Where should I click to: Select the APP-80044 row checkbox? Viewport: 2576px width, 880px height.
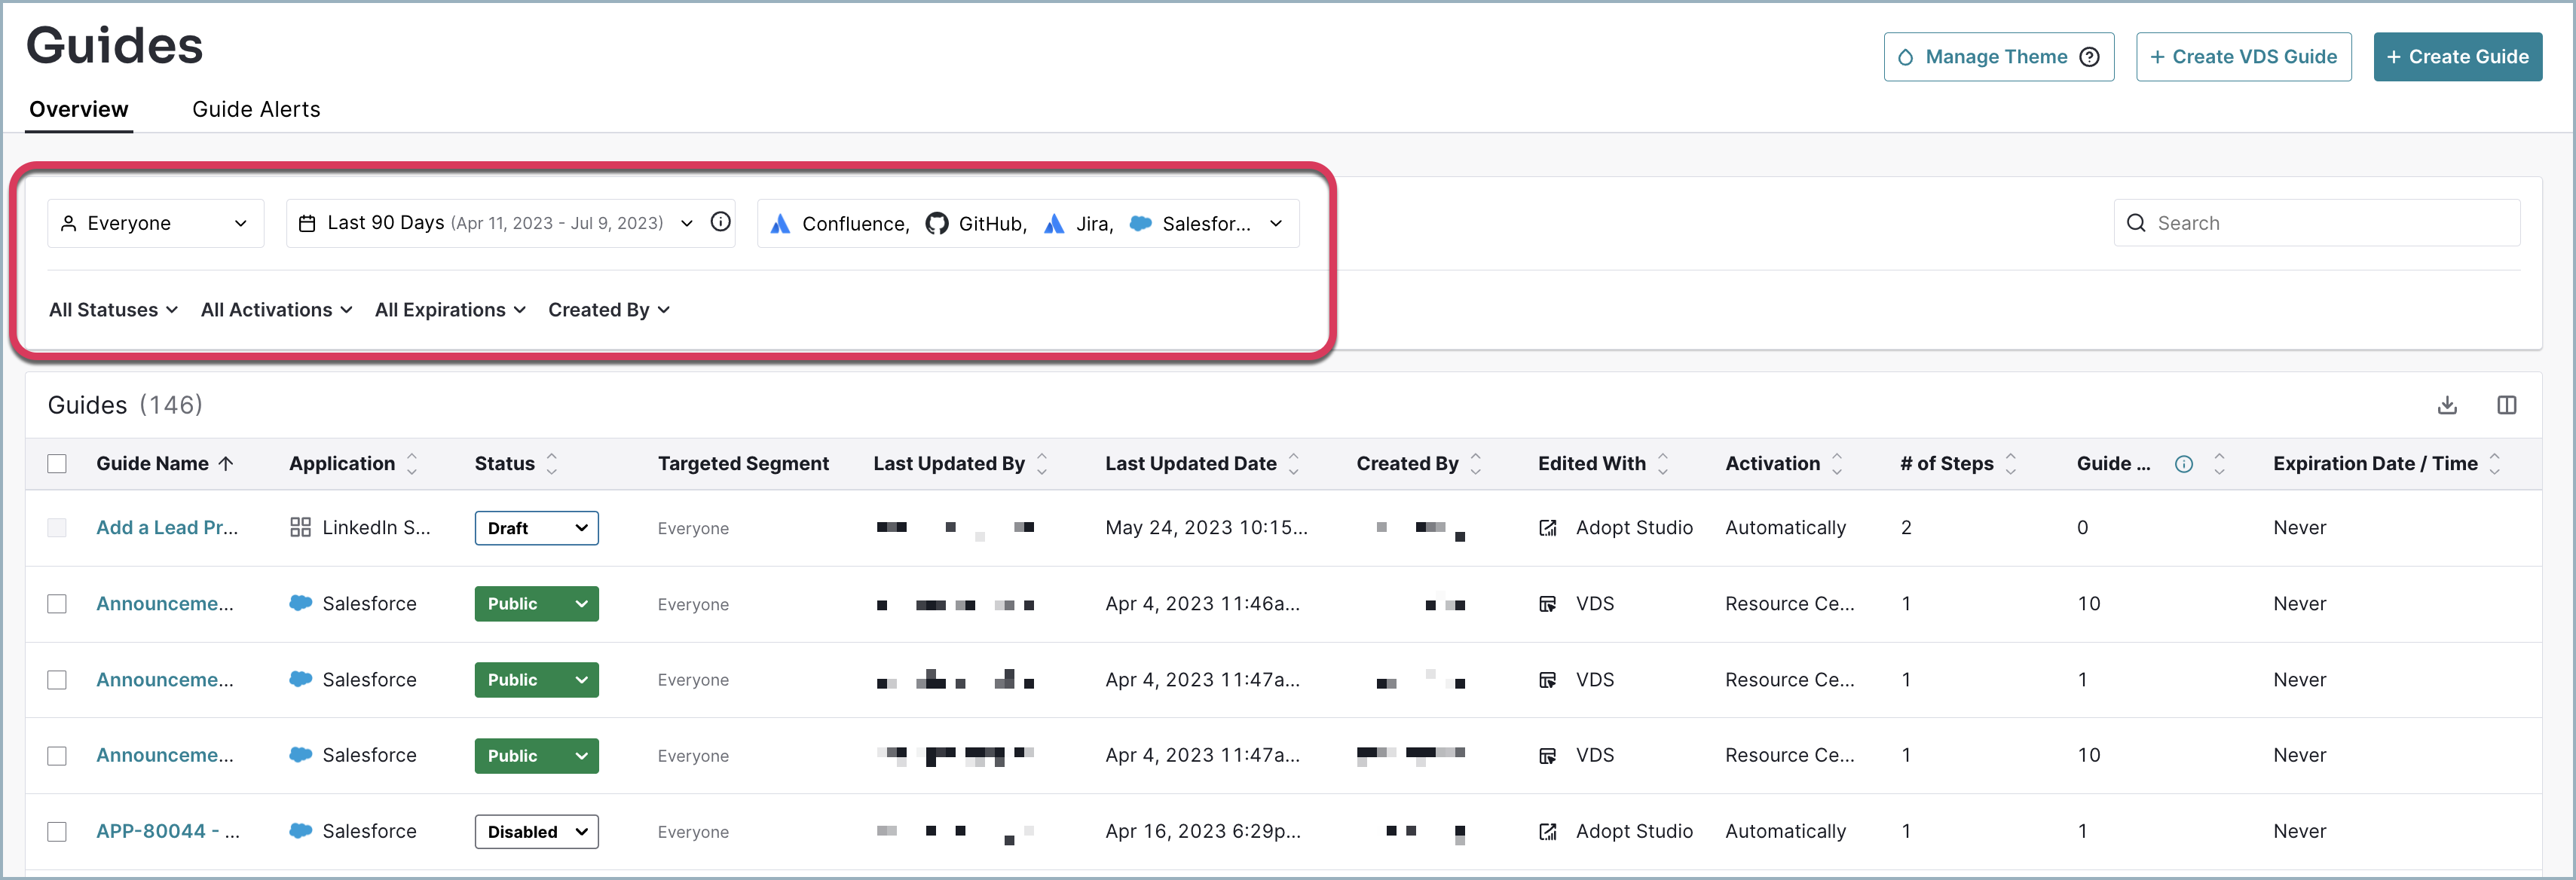[x=57, y=832]
